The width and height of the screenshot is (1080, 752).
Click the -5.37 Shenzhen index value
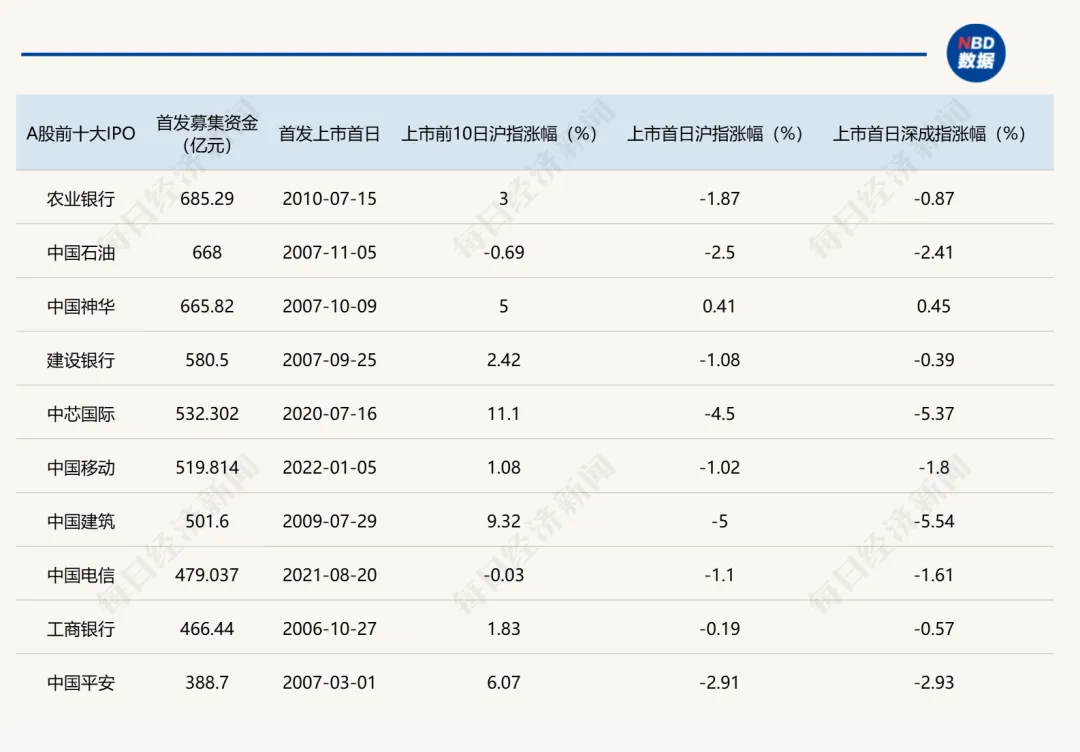[934, 414]
